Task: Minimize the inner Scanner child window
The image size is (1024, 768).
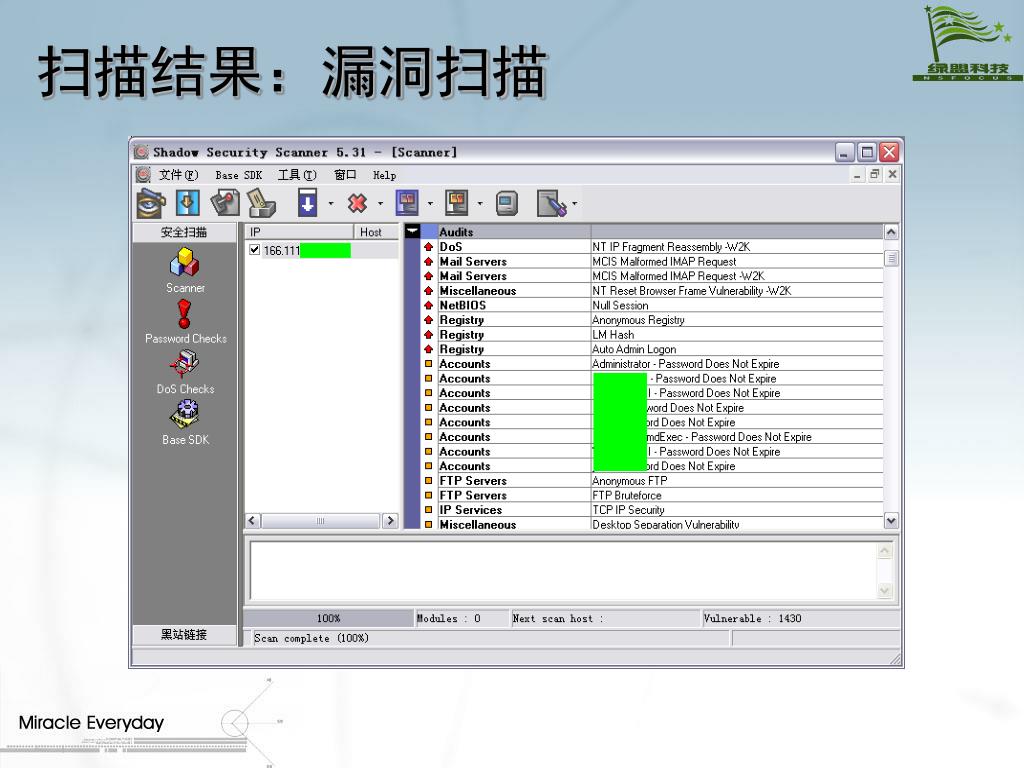Action: [x=857, y=174]
